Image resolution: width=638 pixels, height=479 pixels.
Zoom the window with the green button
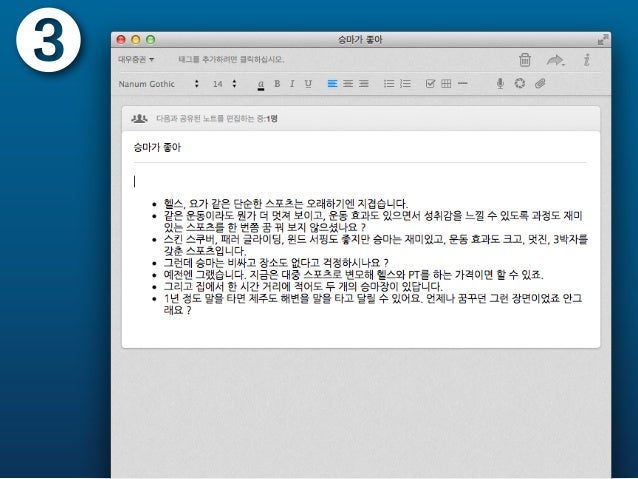coord(151,39)
